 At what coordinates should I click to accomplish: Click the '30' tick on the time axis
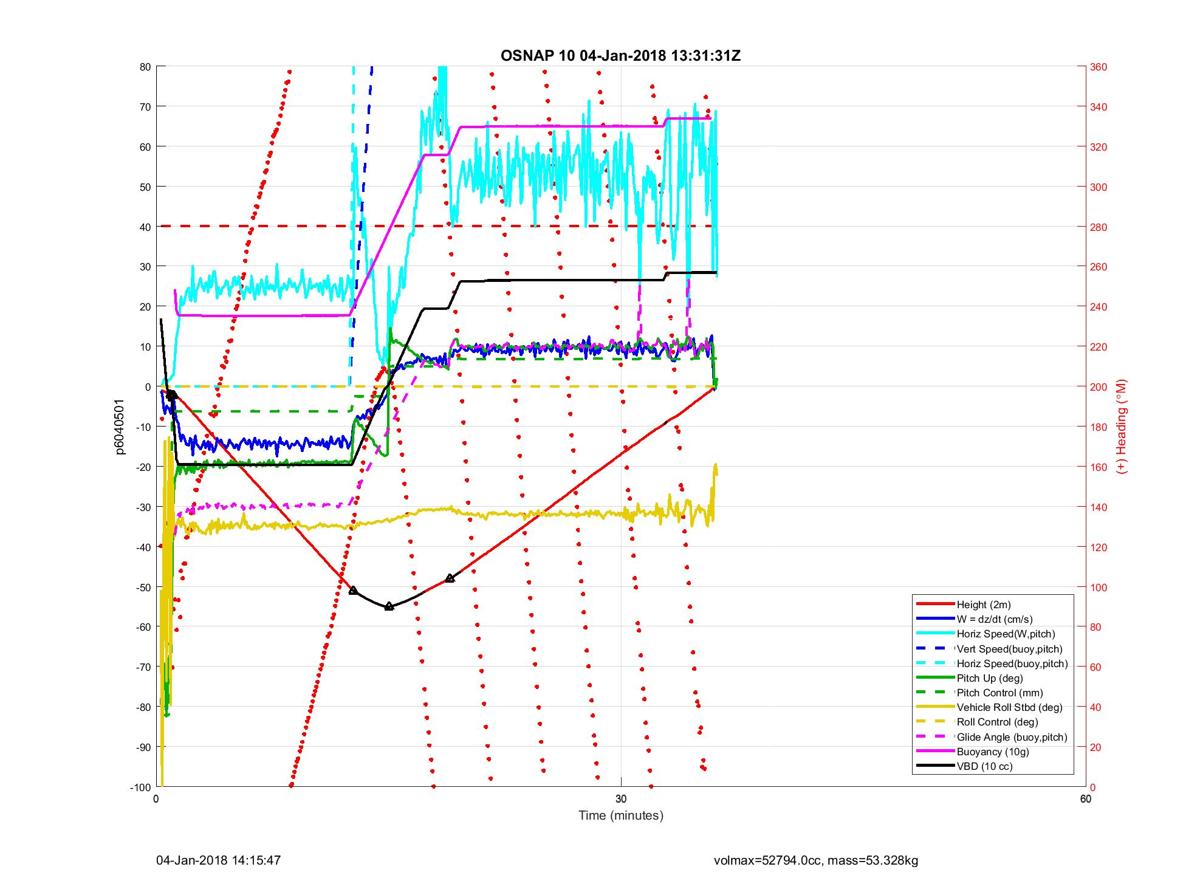[x=621, y=799]
